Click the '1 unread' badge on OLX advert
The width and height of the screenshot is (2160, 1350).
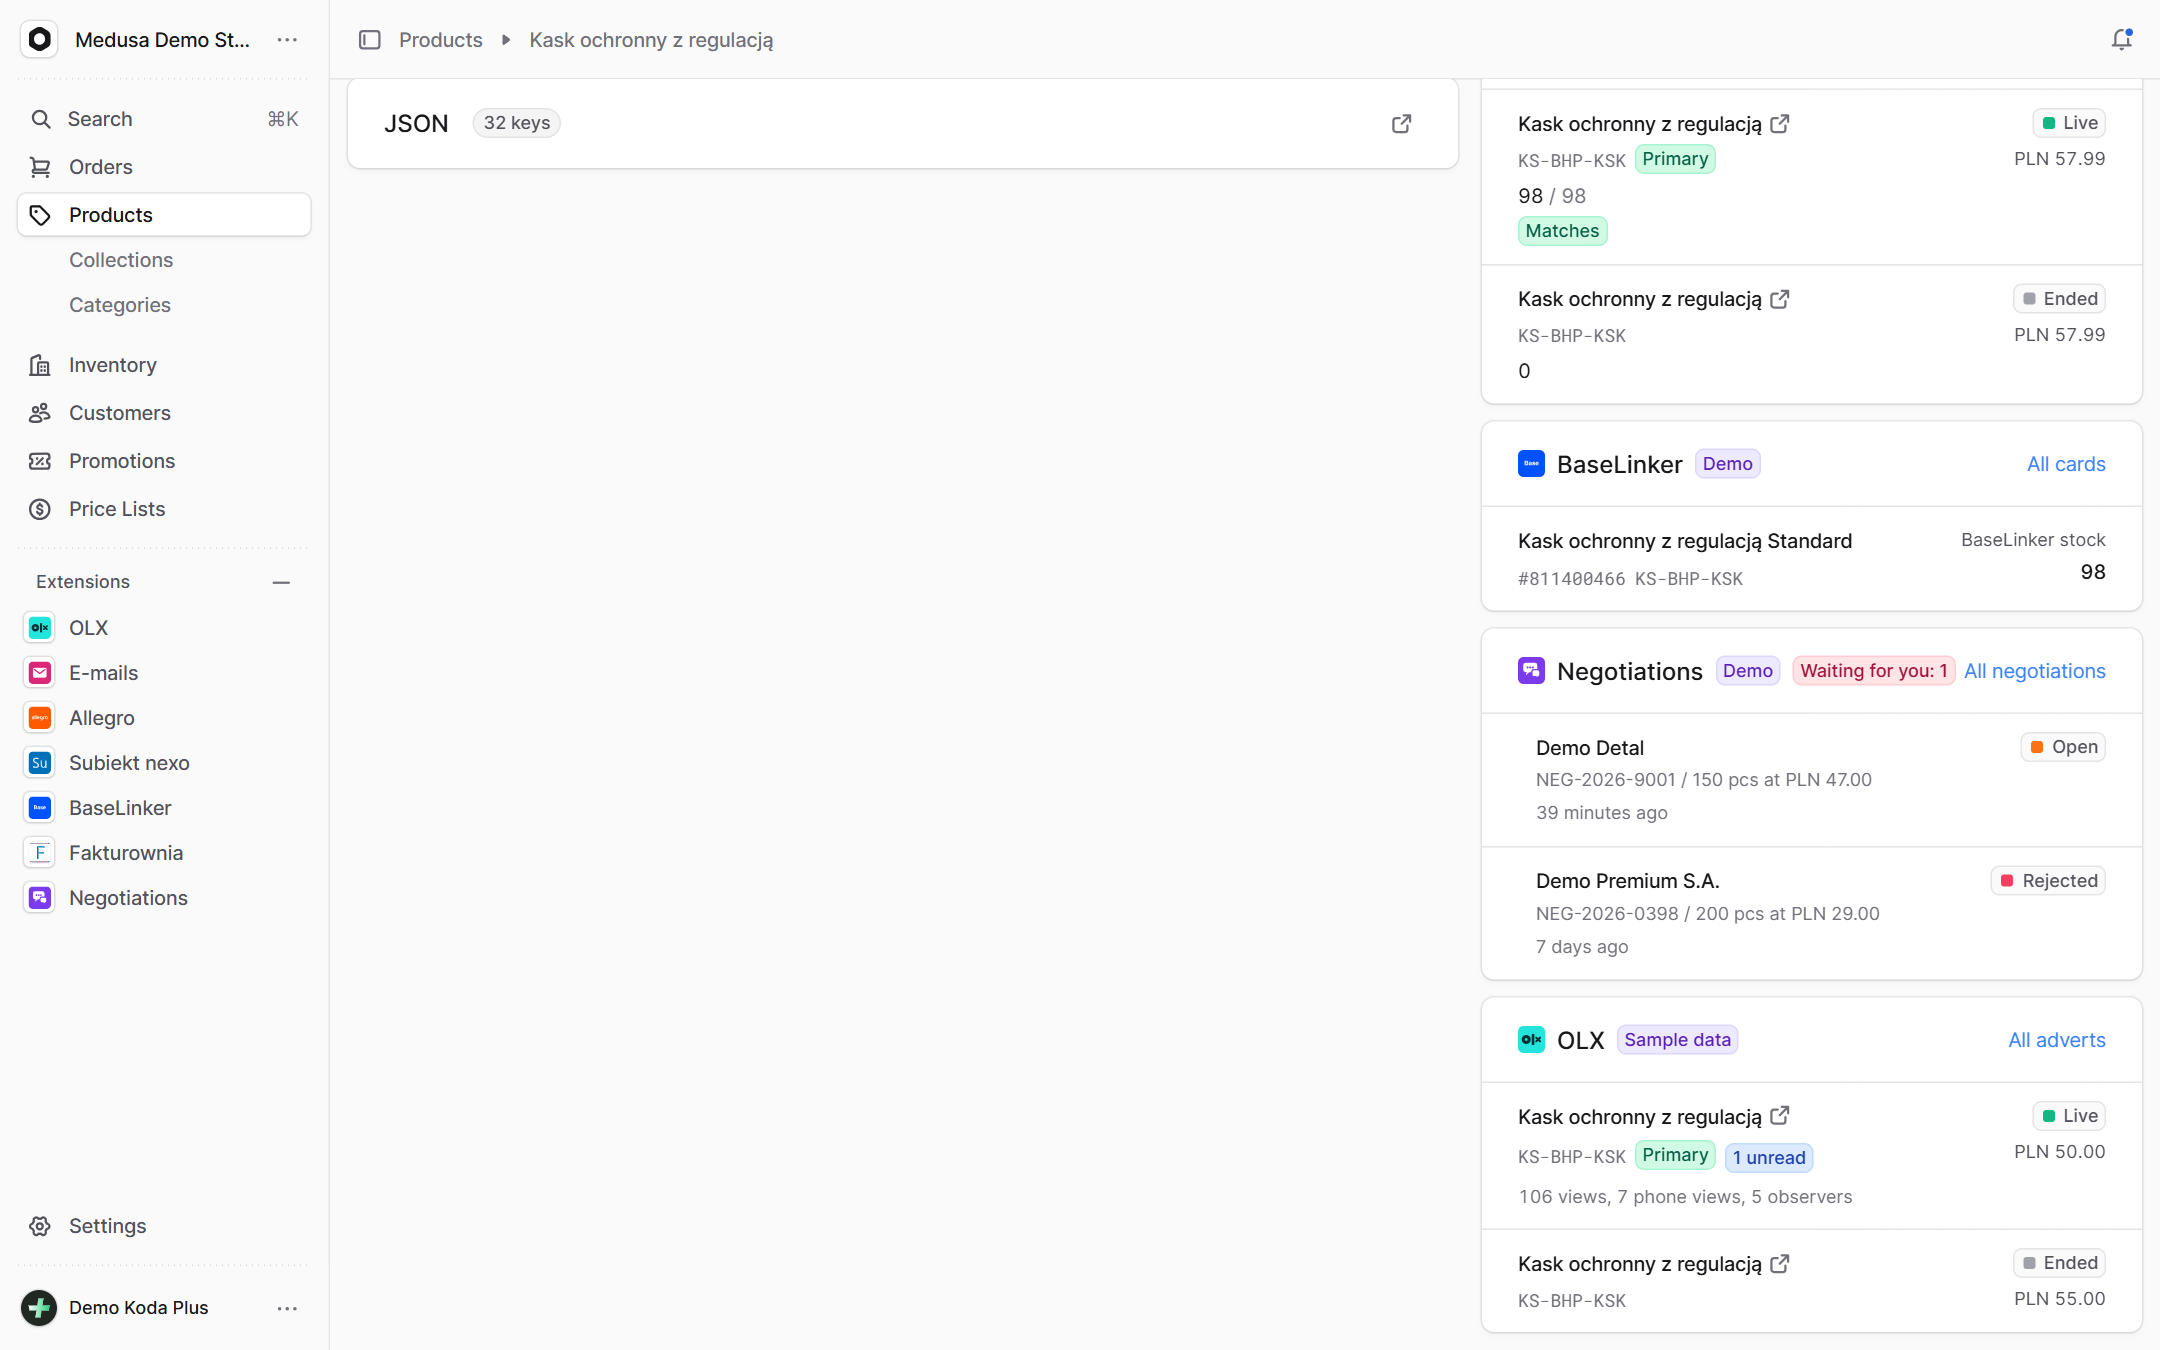[1769, 1157]
